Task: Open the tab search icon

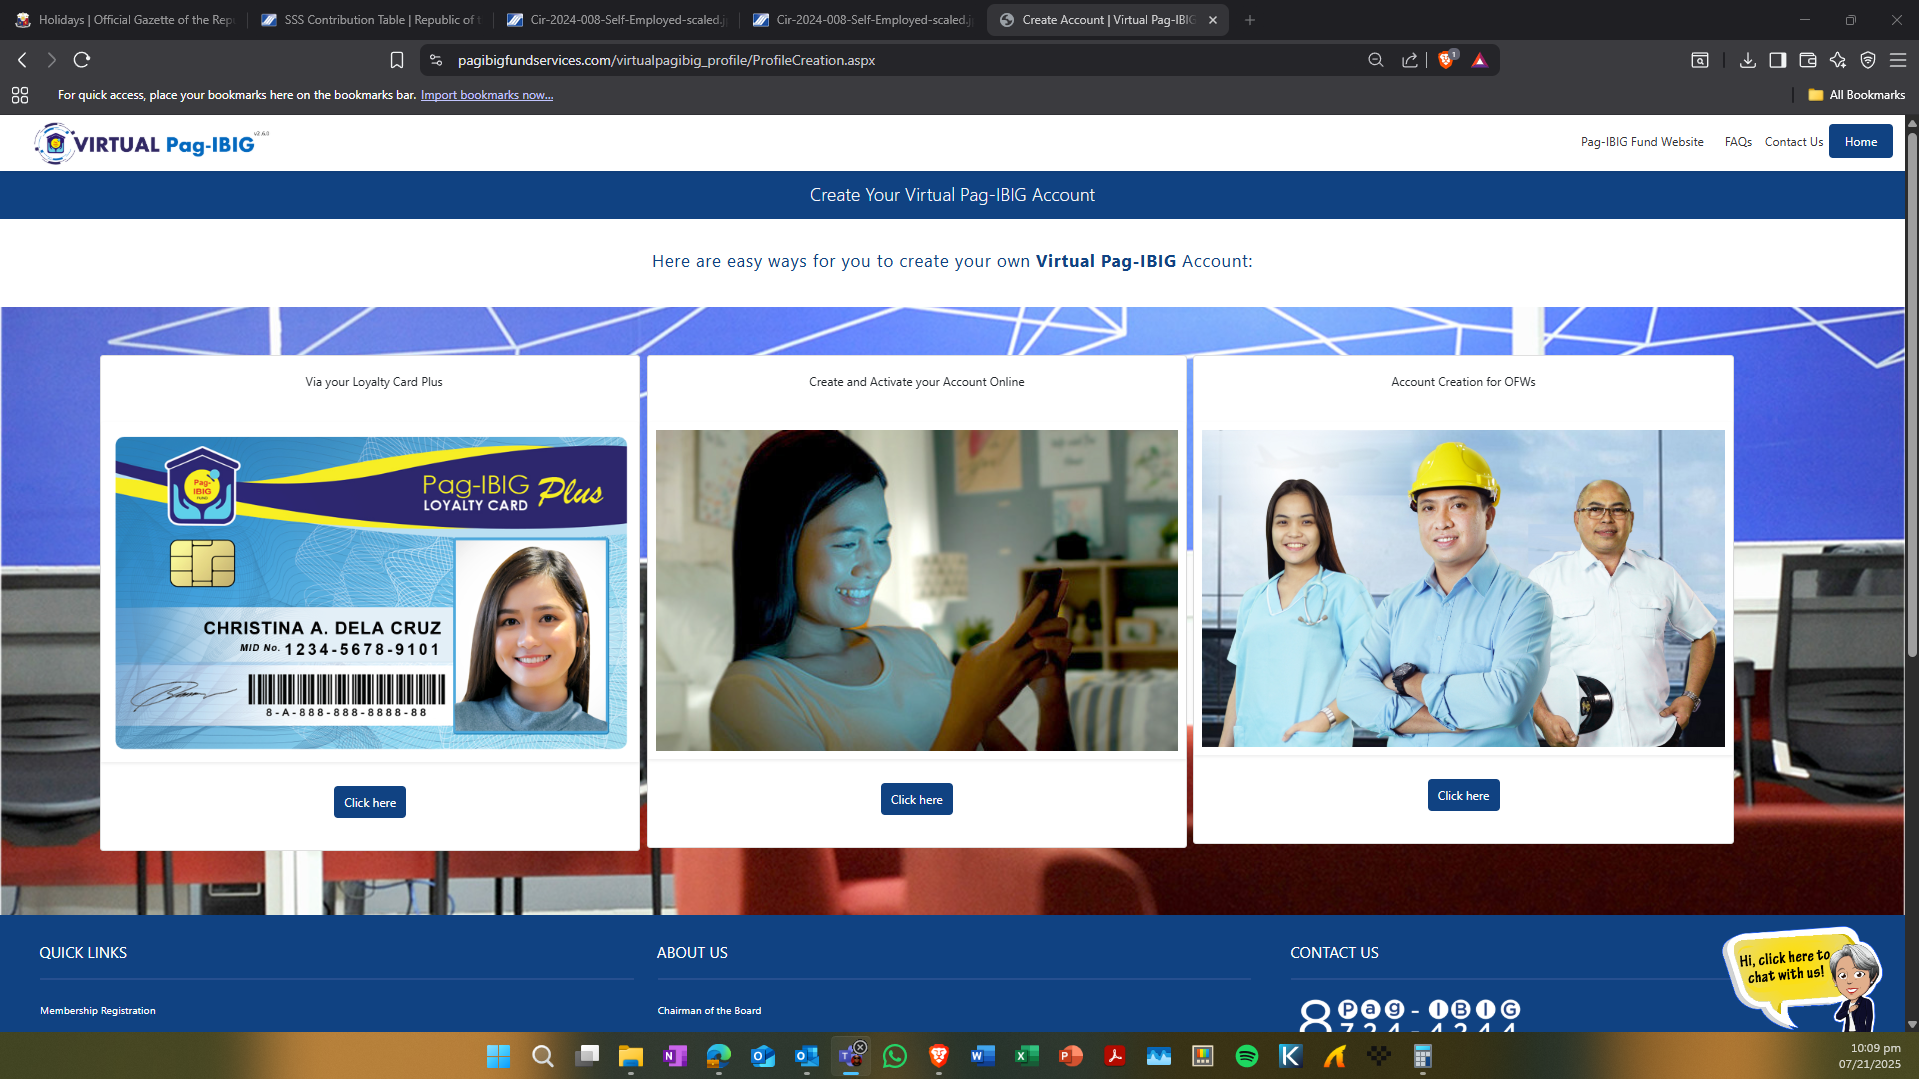Action: [x=1700, y=60]
